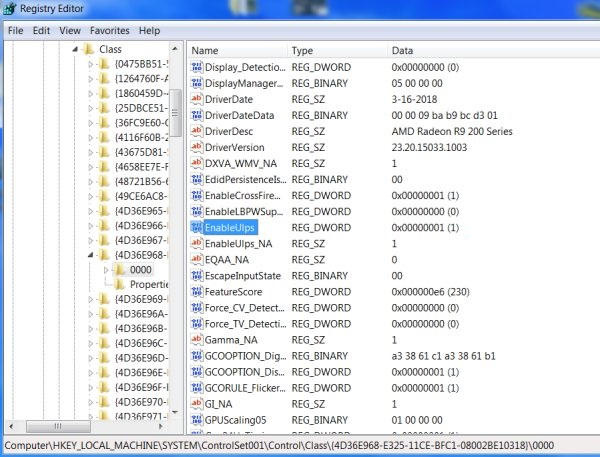Screen dimensions: 600x457
Task: Click the GI_NA string icon
Action: click(x=196, y=404)
